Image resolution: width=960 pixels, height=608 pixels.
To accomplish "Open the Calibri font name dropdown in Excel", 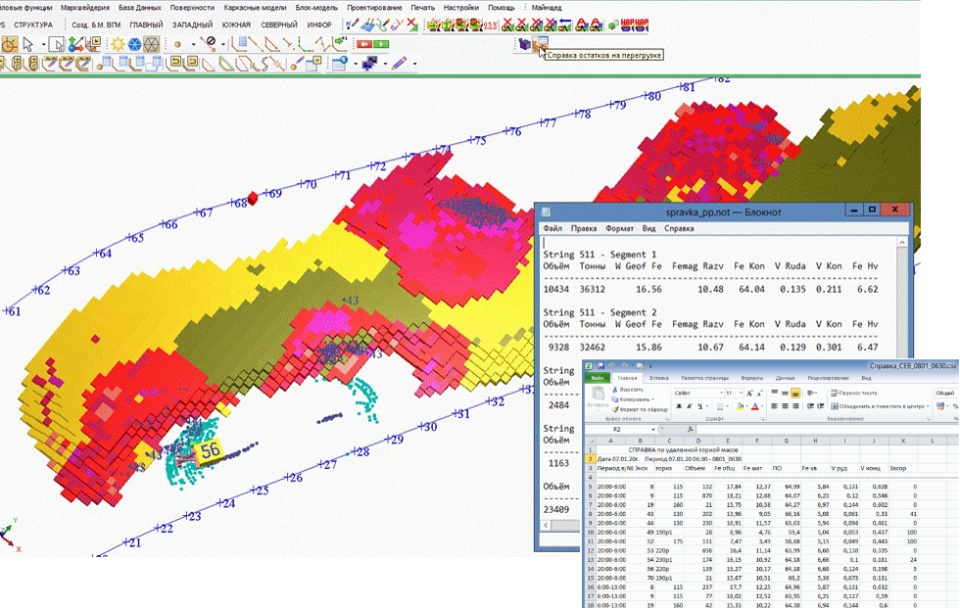I will (721, 393).
